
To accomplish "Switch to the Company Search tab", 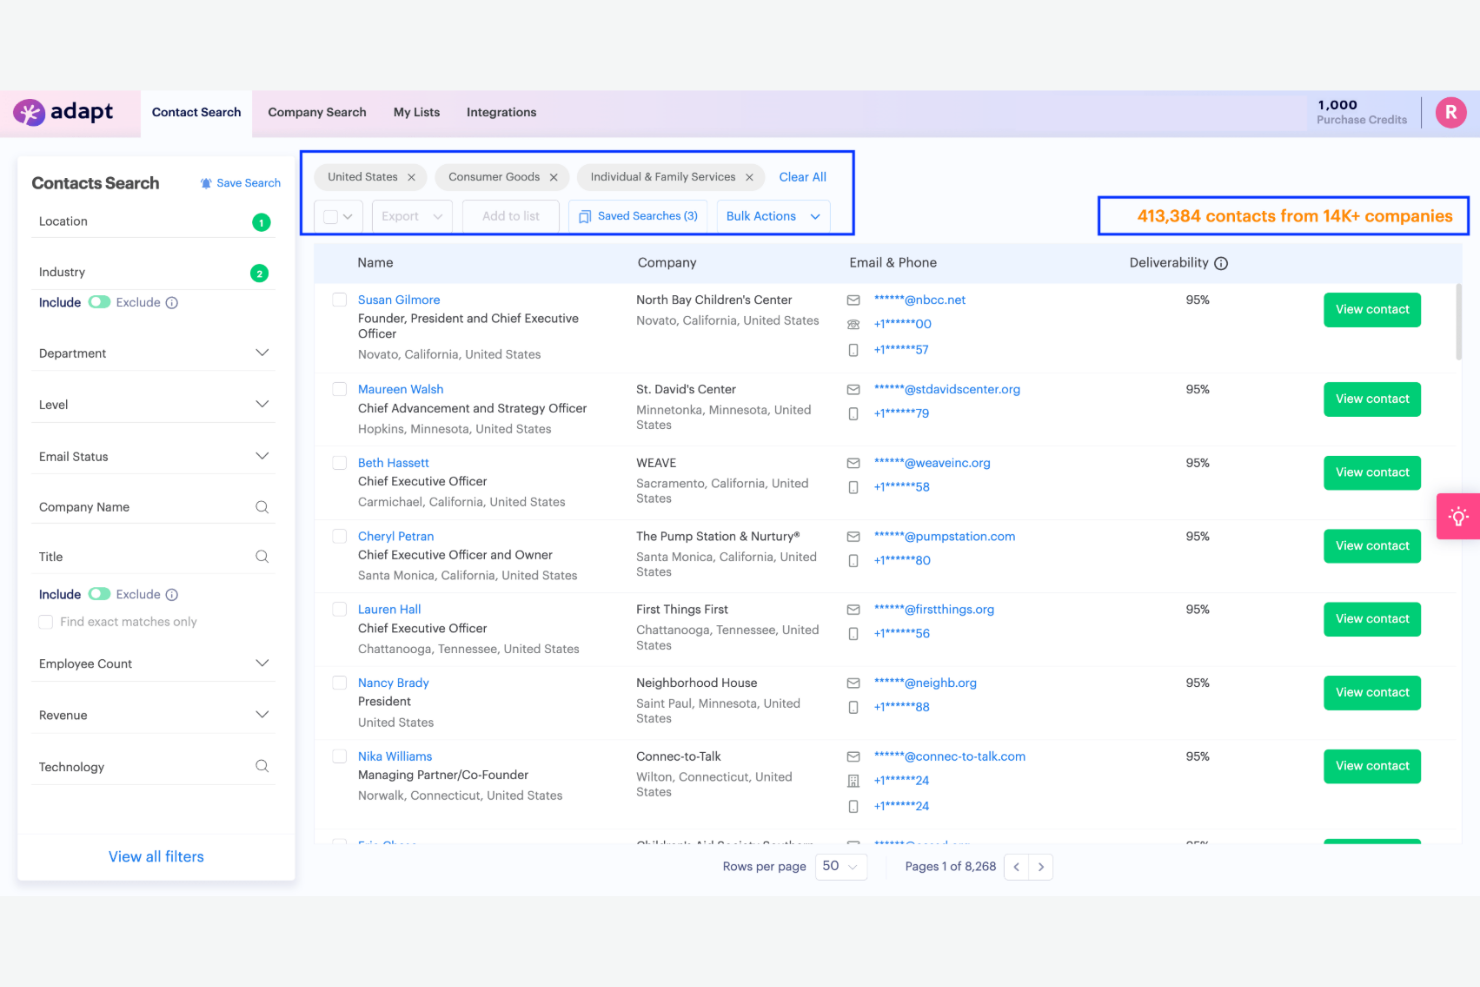I will 317,112.
